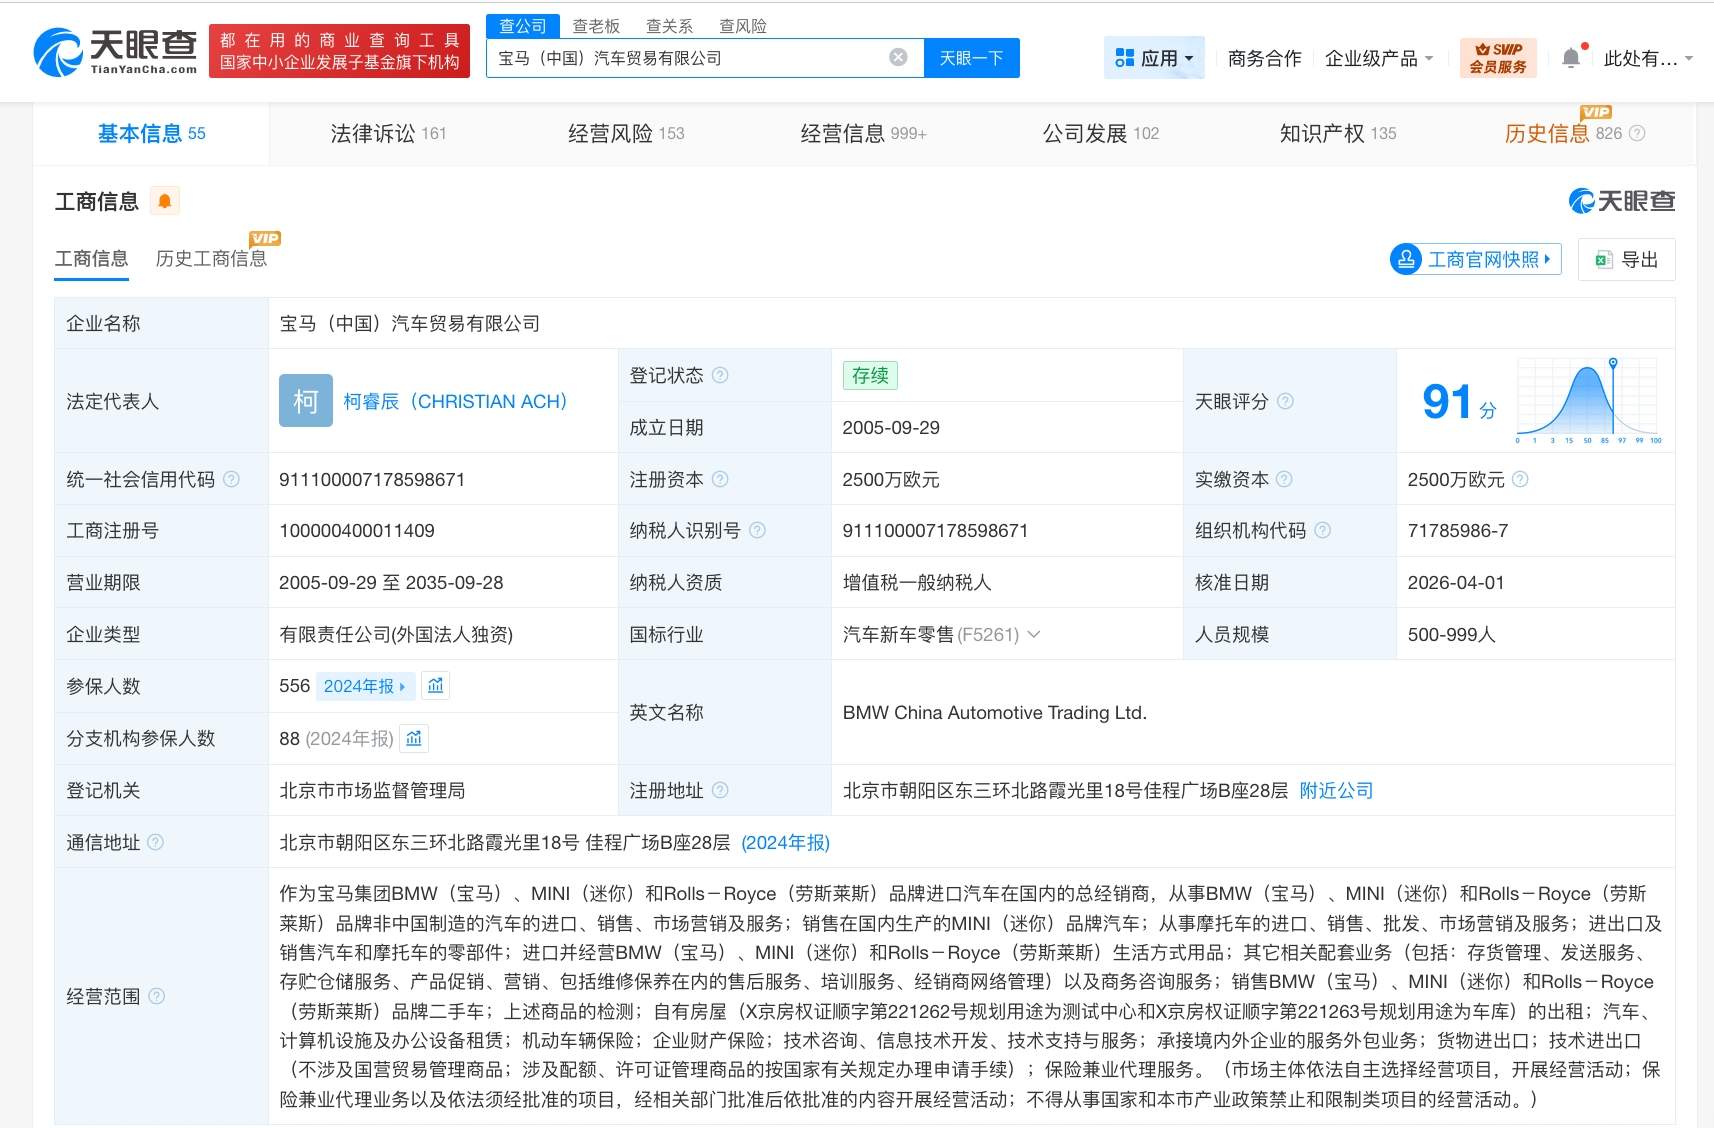The height and width of the screenshot is (1128, 1714).
Task: Open the chart icon beside 2024年报 for 参保人数
Action: pos(435,686)
